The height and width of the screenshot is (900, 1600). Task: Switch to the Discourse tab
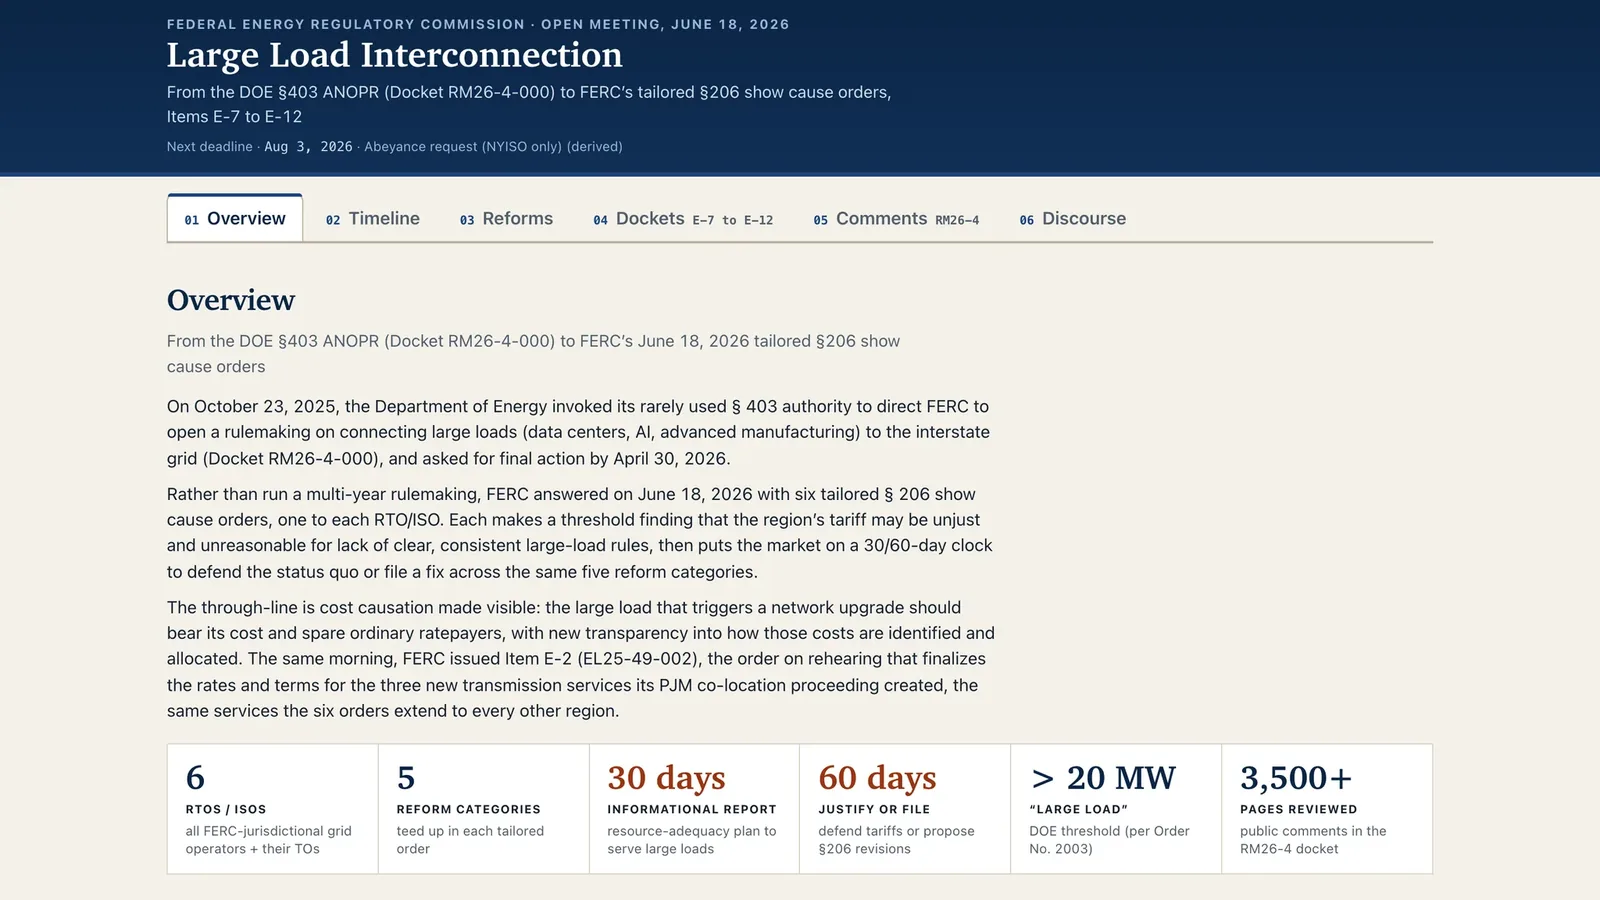(1073, 218)
